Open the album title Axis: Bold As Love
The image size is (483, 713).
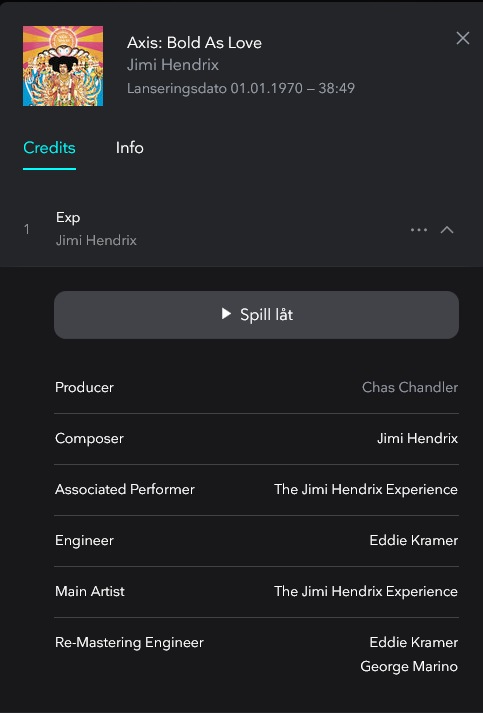(194, 43)
